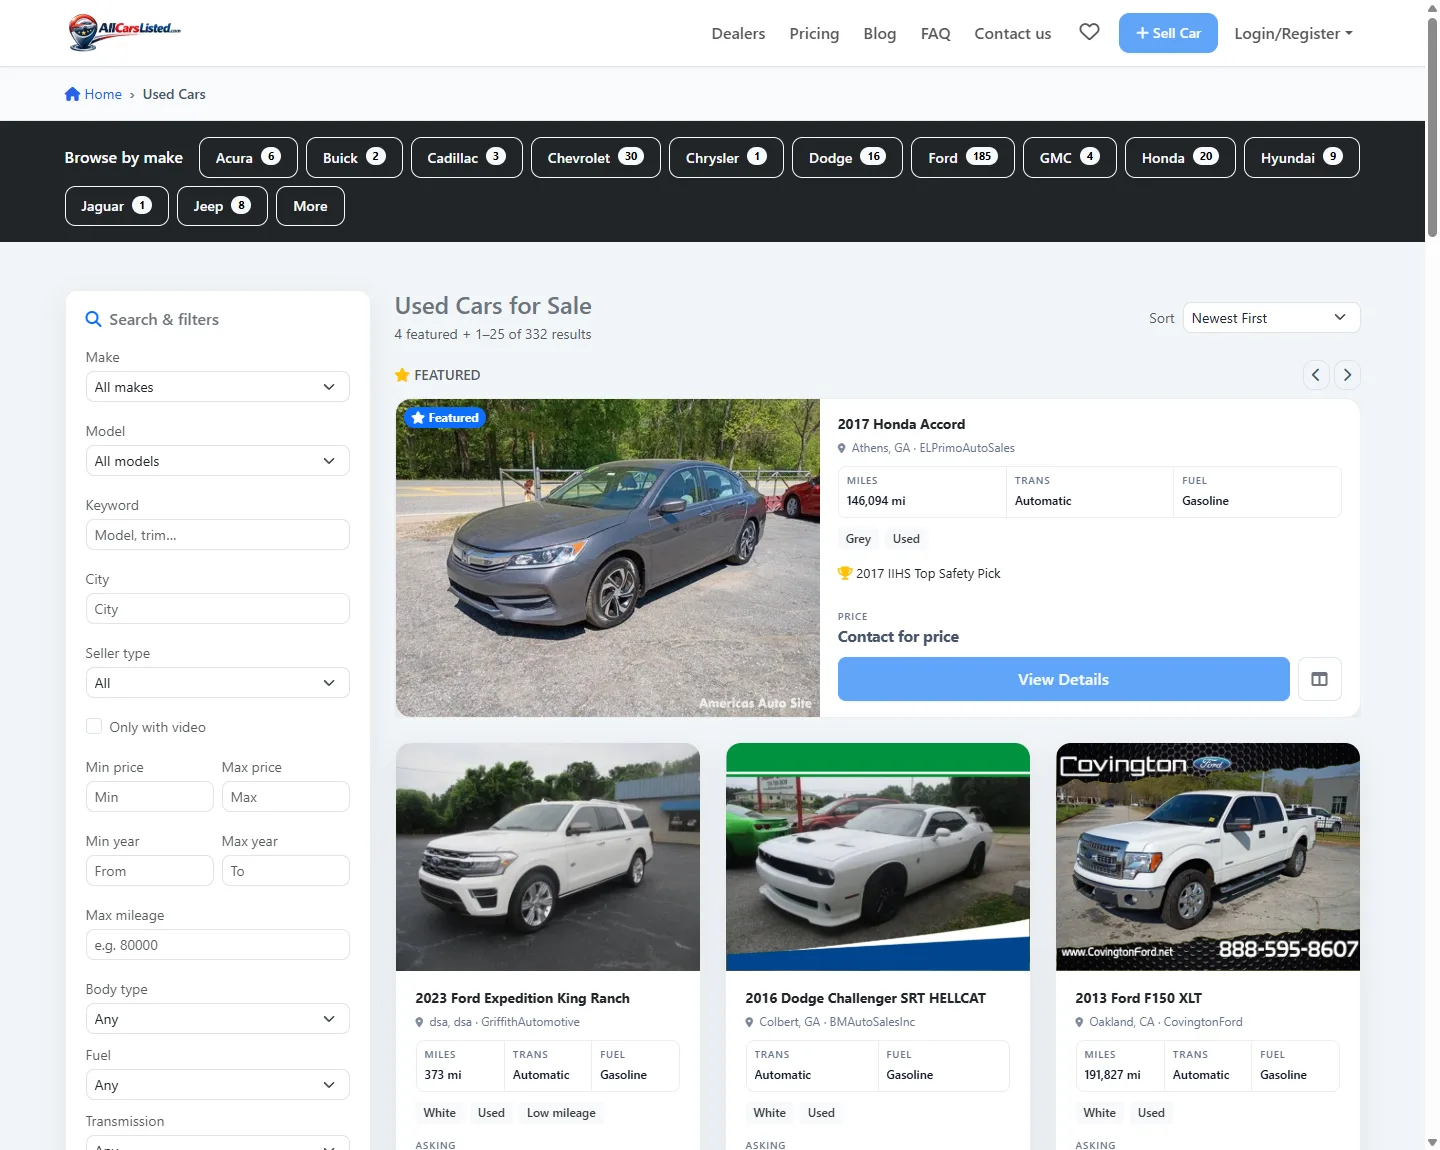
Task: Click location pin next to Oakland, CA
Action: point(1080,1022)
